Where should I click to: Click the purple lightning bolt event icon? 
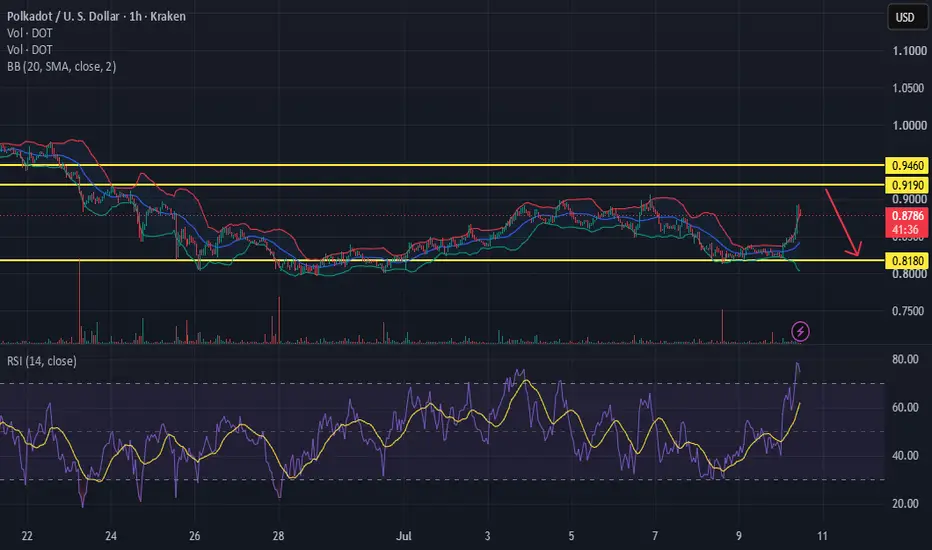(800, 331)
